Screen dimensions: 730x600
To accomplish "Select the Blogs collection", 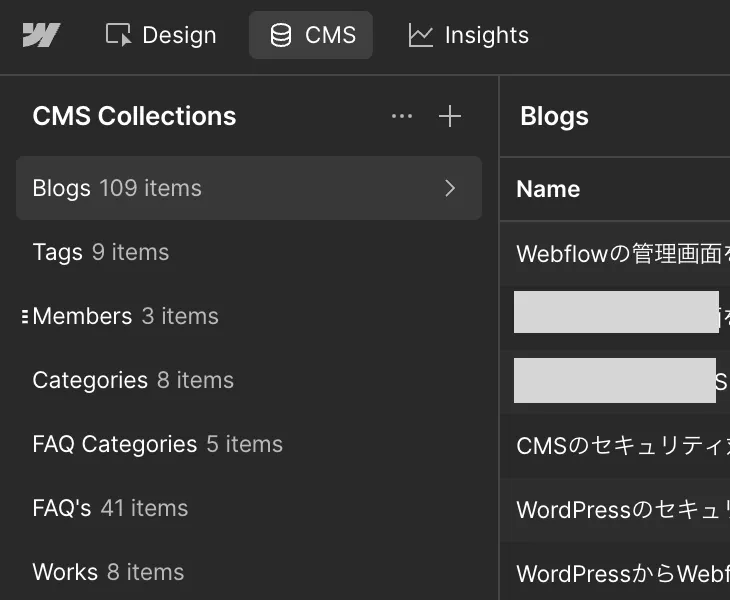I will pyautogui.click(x=249, y=188).
